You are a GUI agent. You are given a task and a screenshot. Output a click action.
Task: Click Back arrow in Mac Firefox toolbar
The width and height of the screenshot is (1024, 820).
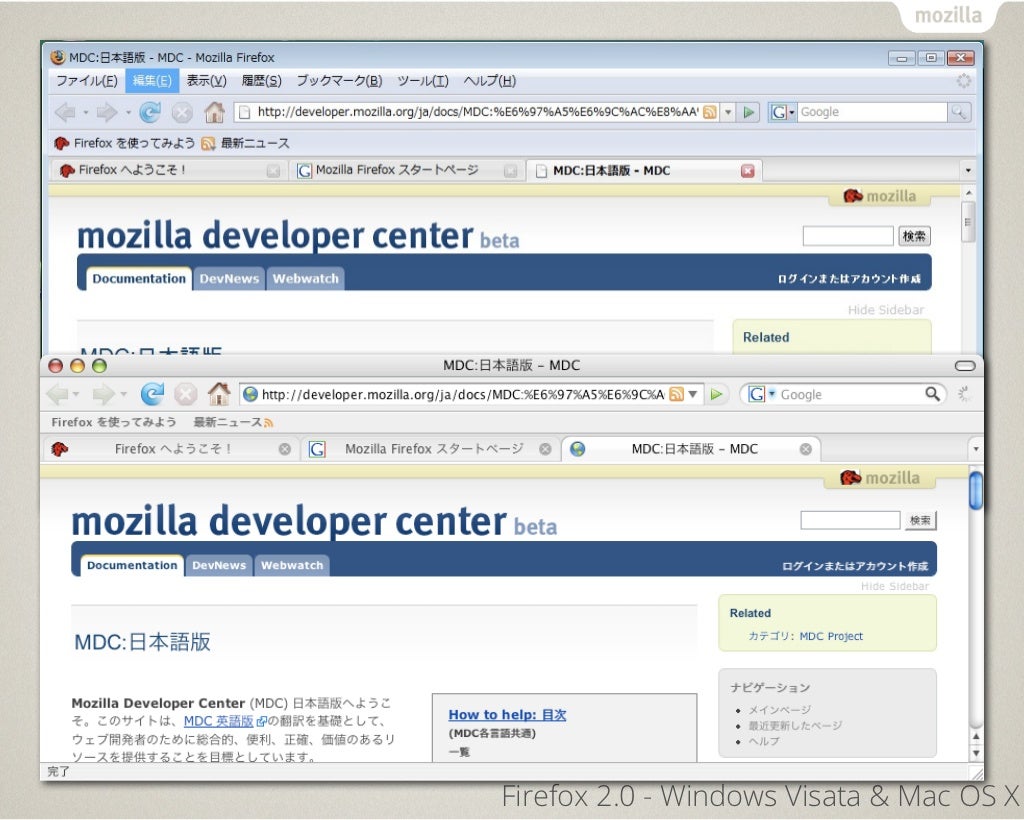click(57, 394)
